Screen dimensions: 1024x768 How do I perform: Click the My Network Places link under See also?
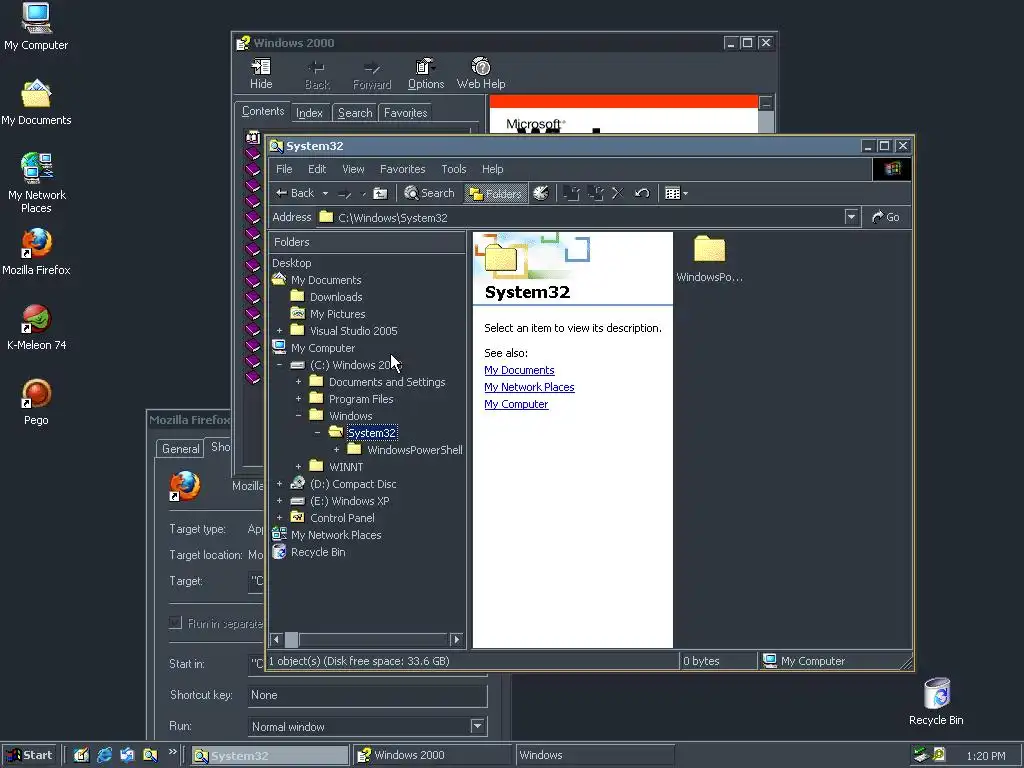(529, 387)
